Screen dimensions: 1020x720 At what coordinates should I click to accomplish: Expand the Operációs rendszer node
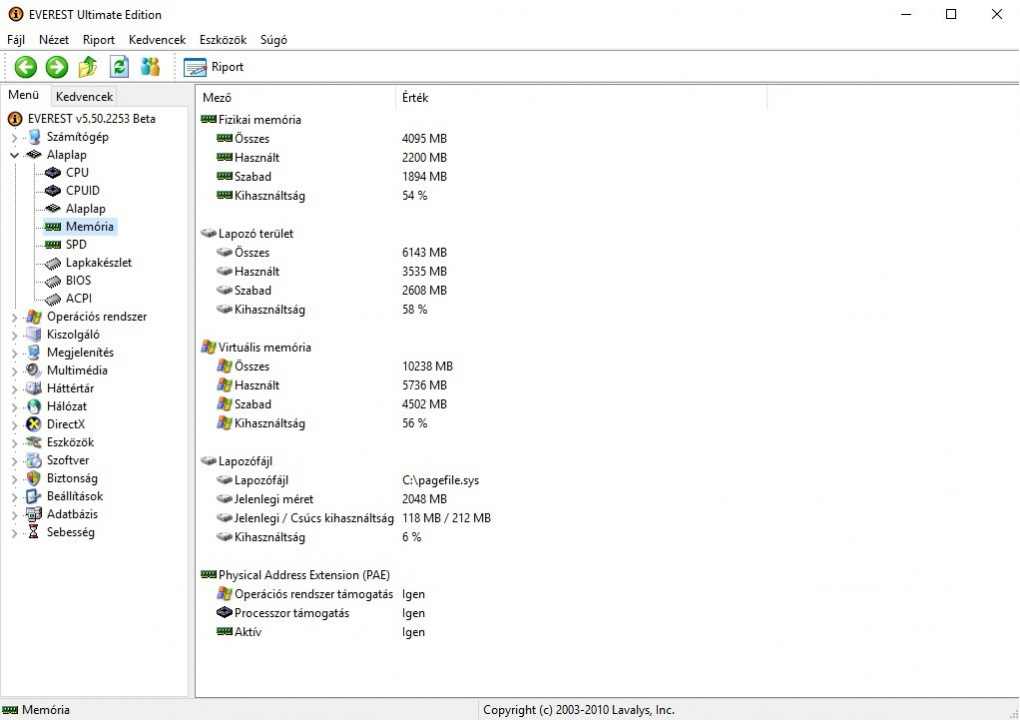point(14,317)
